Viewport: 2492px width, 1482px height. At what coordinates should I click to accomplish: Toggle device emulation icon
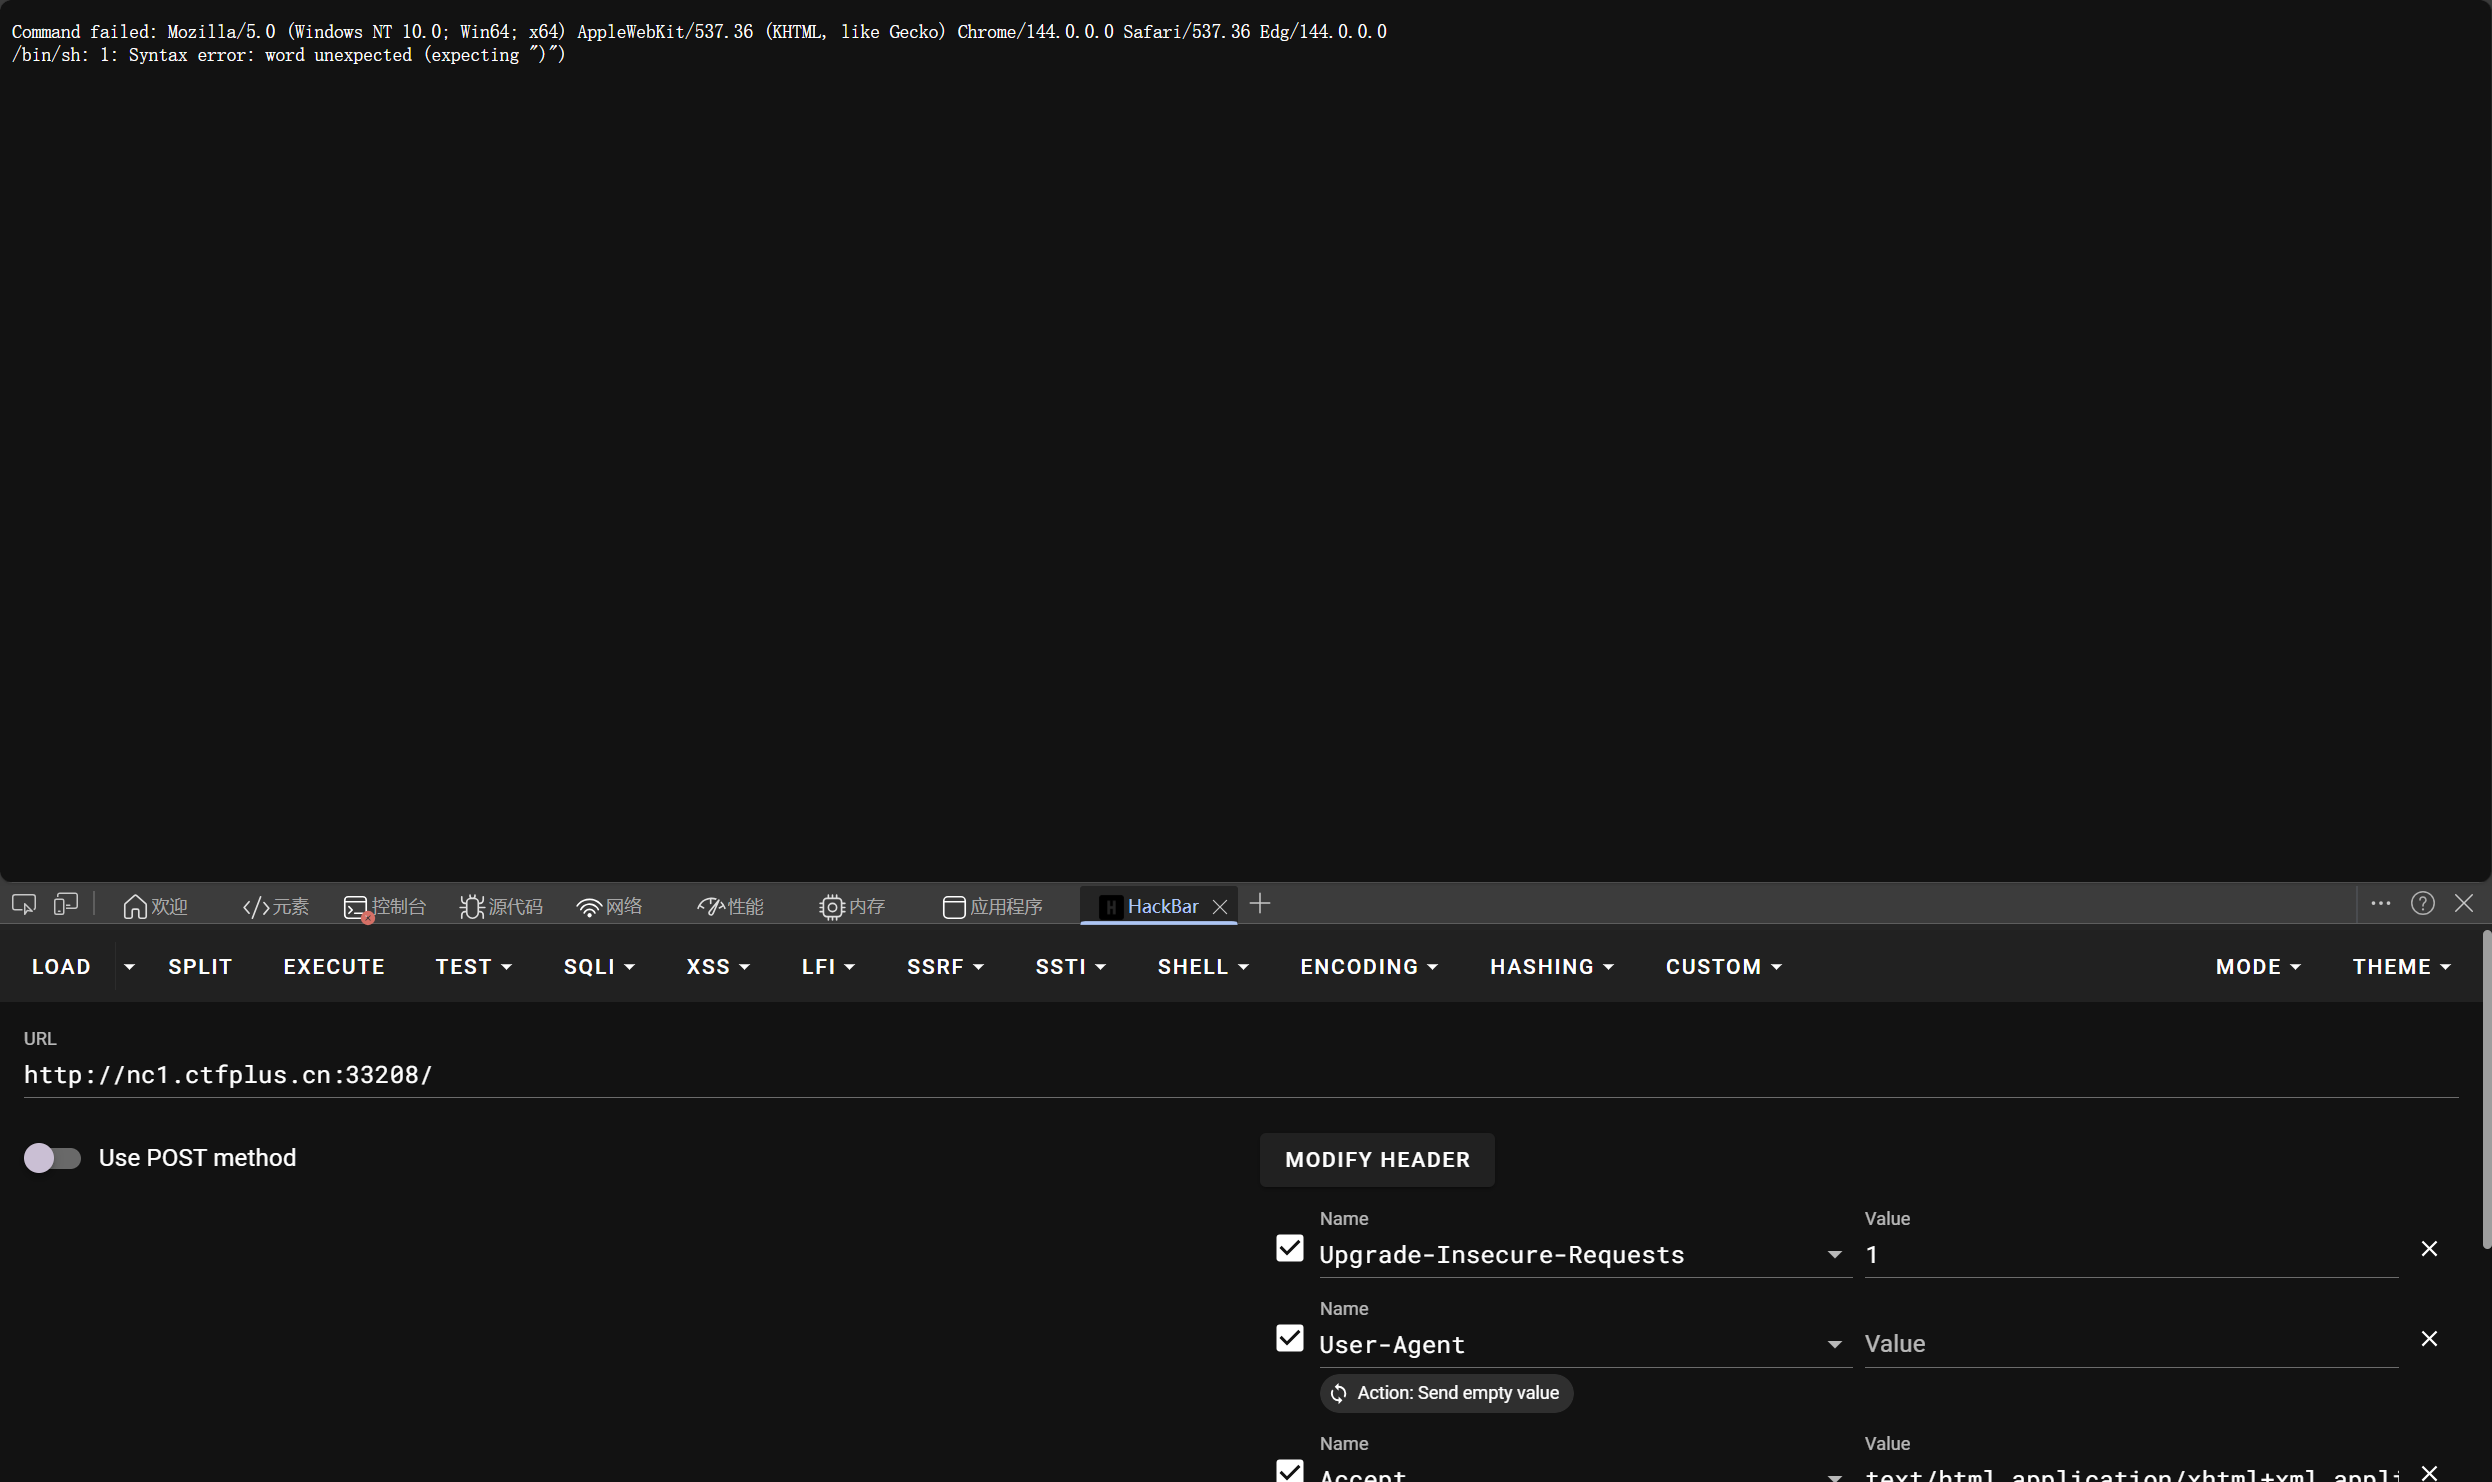[66, 905]
